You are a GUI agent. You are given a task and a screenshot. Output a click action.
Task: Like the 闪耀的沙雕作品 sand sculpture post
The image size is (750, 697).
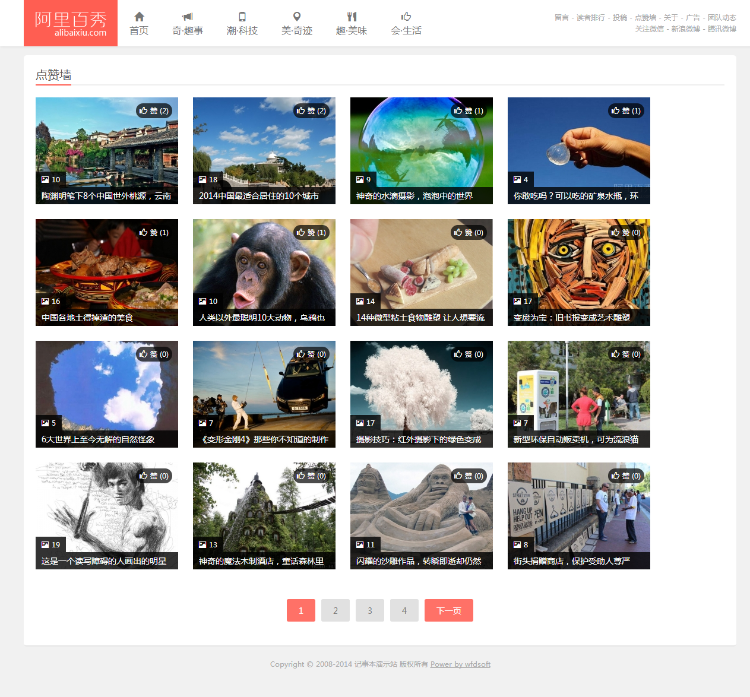point(469,476)
